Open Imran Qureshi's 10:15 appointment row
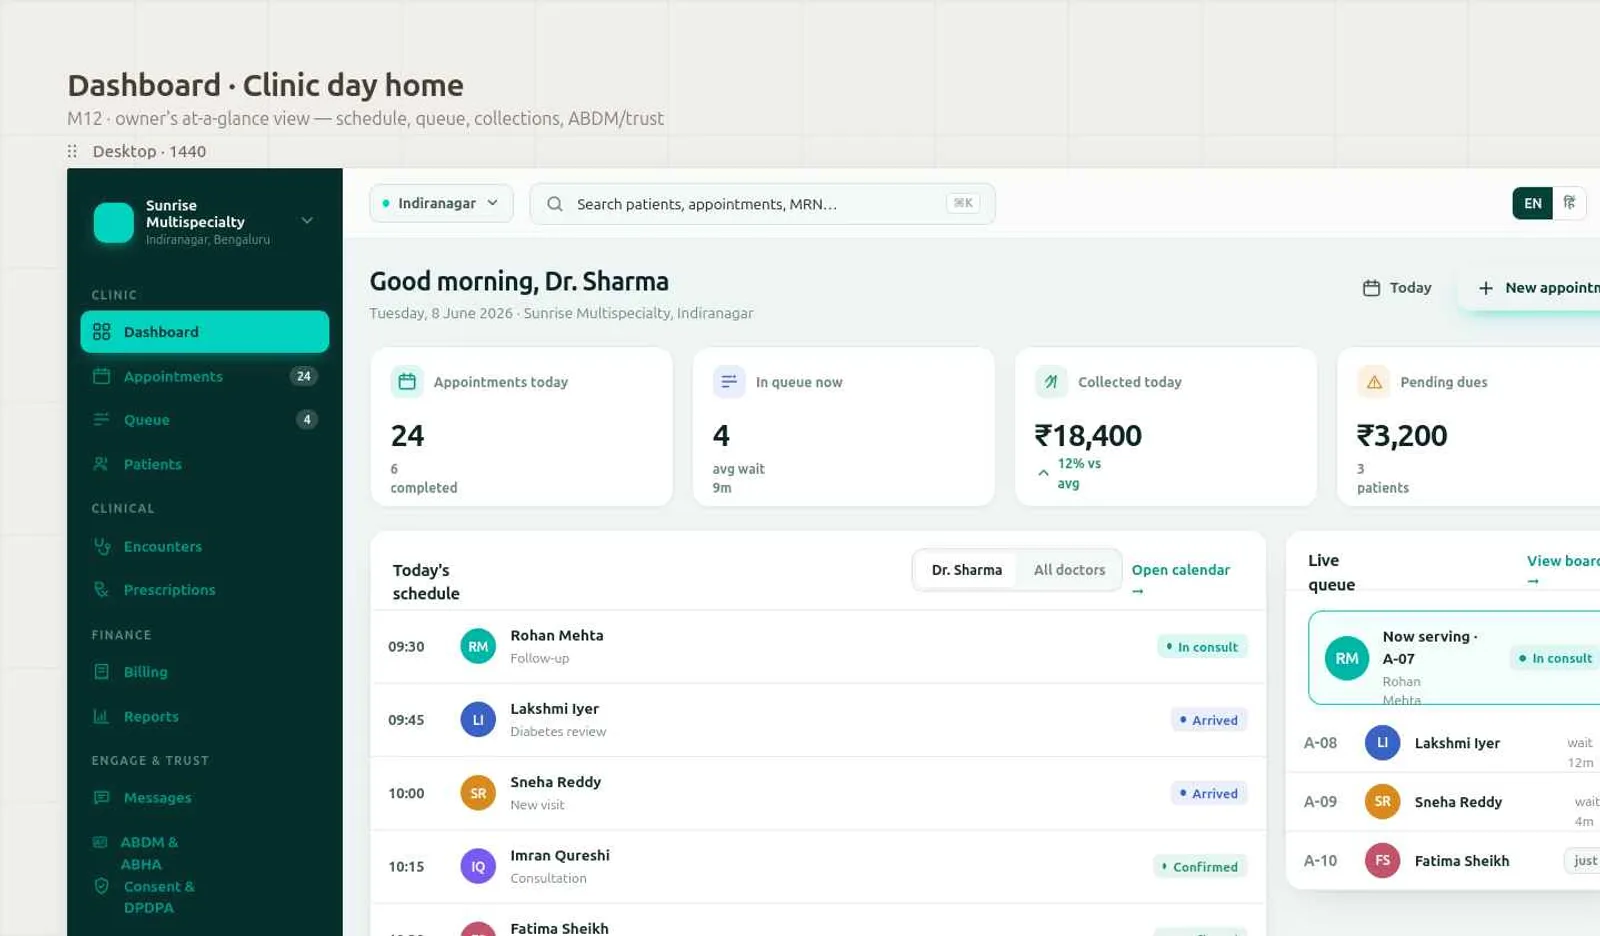Viewport: 1600px width, 936px height. click(x=818, y=867)
